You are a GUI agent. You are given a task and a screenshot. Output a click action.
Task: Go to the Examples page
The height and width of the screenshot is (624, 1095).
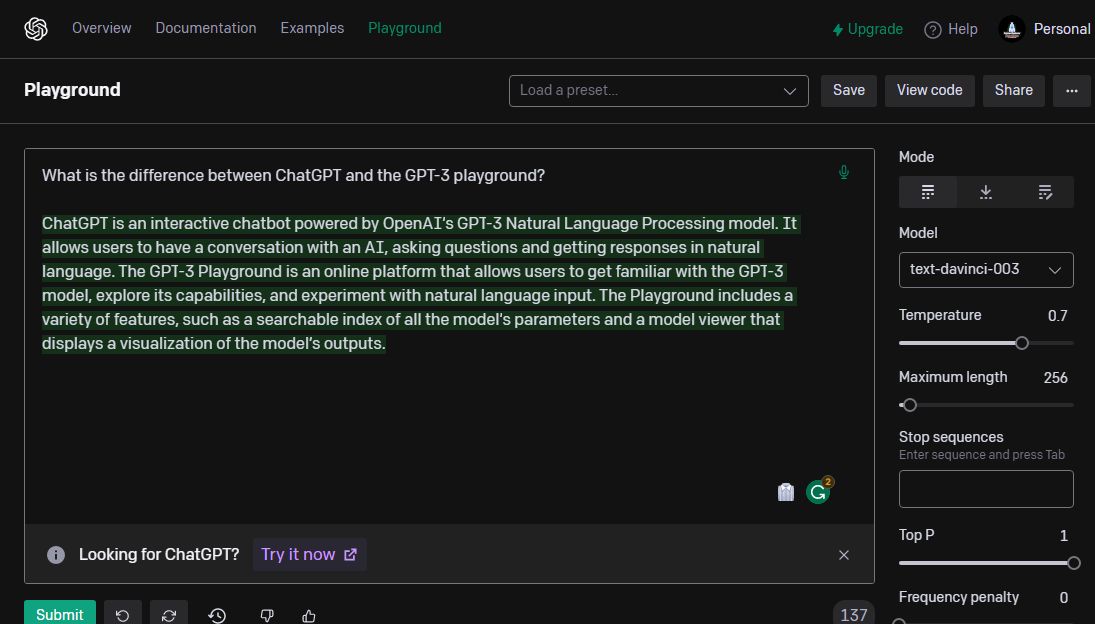click(312, 29)
